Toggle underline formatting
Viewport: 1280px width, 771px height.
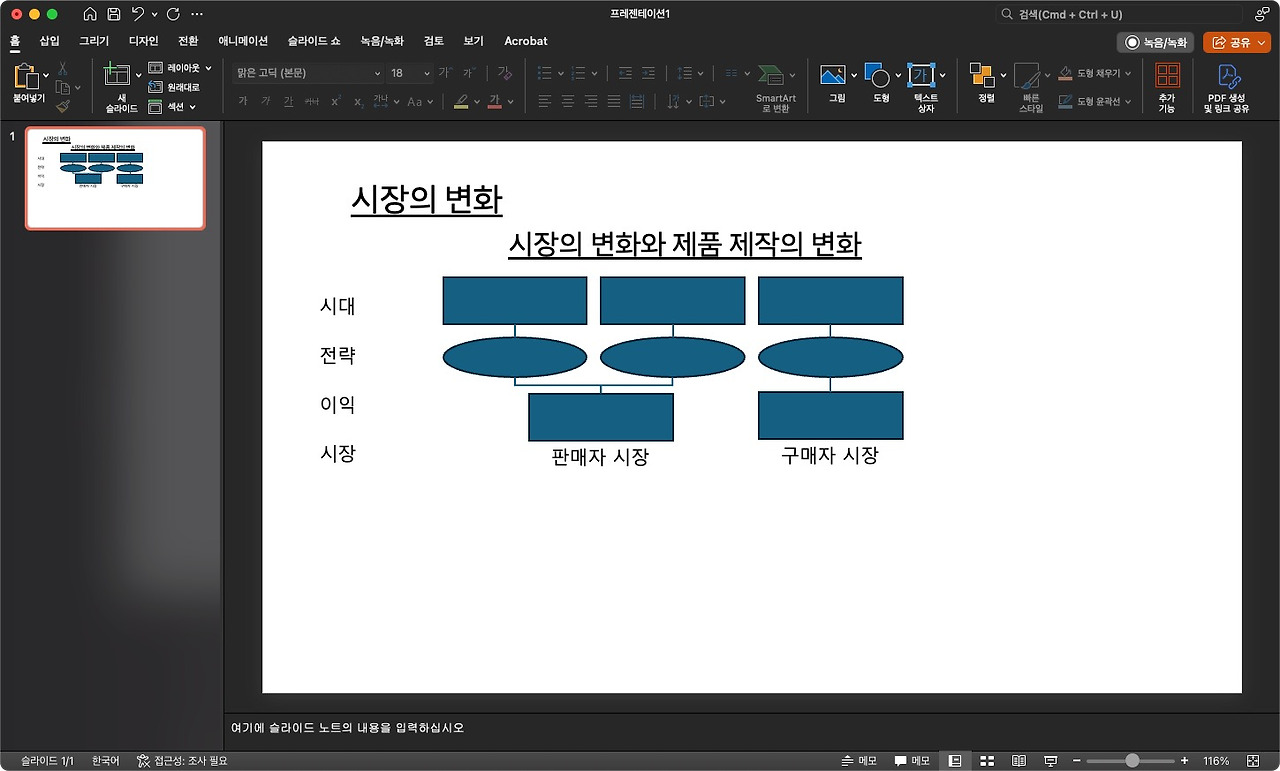point(287,101)
